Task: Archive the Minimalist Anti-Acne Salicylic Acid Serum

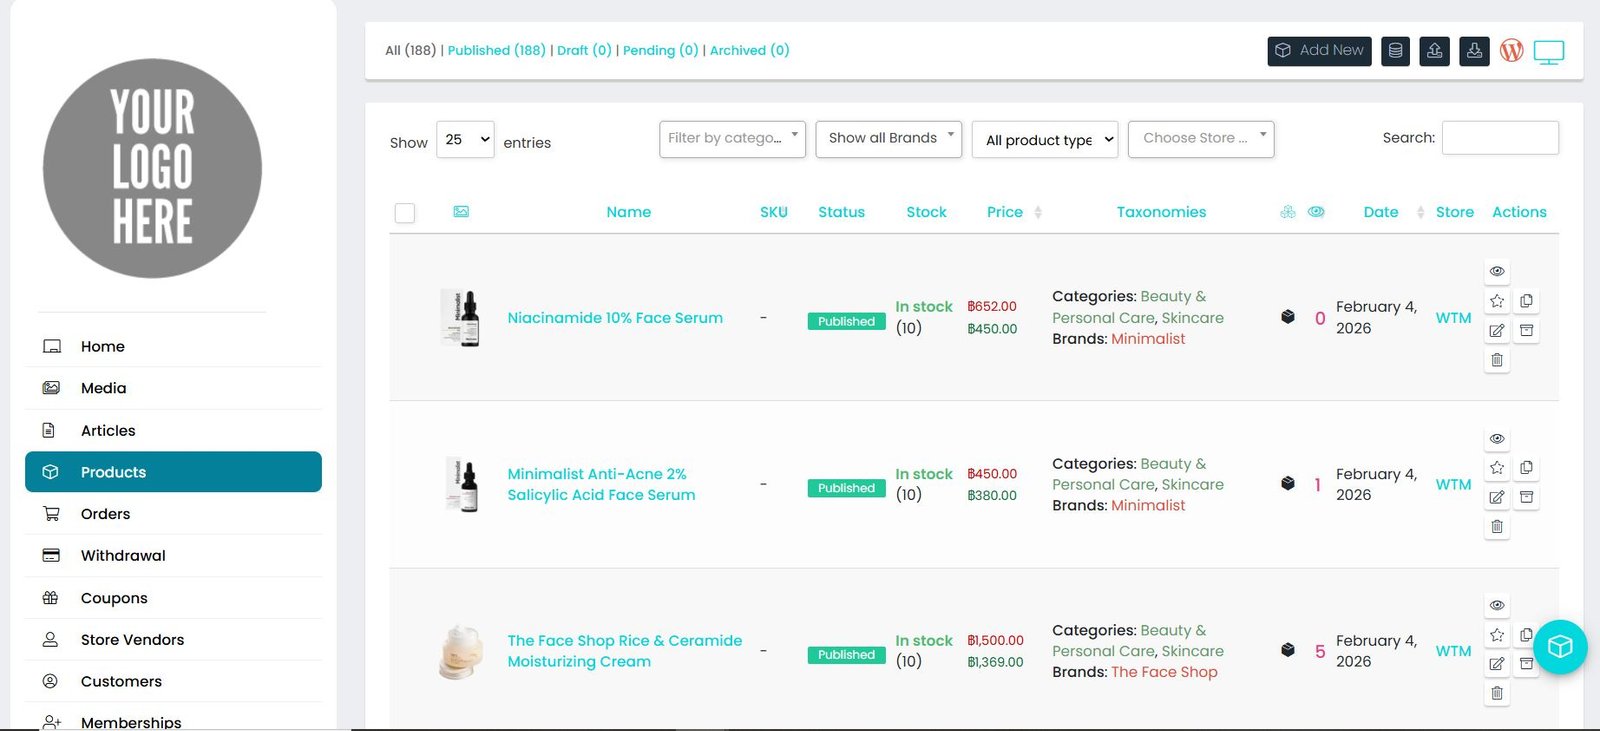Action: coord(1526,497)
